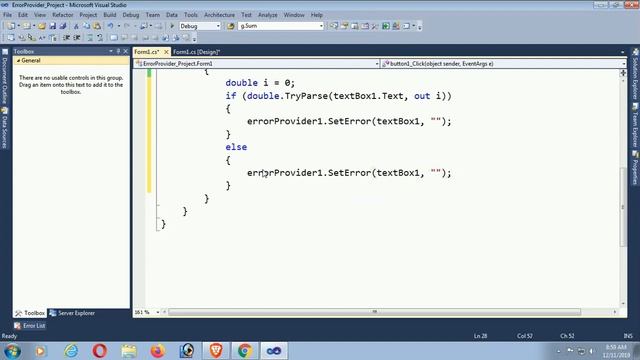Click the editor split window handle
The width and height of the screenshot is (640, 360).
coord(623,73)
